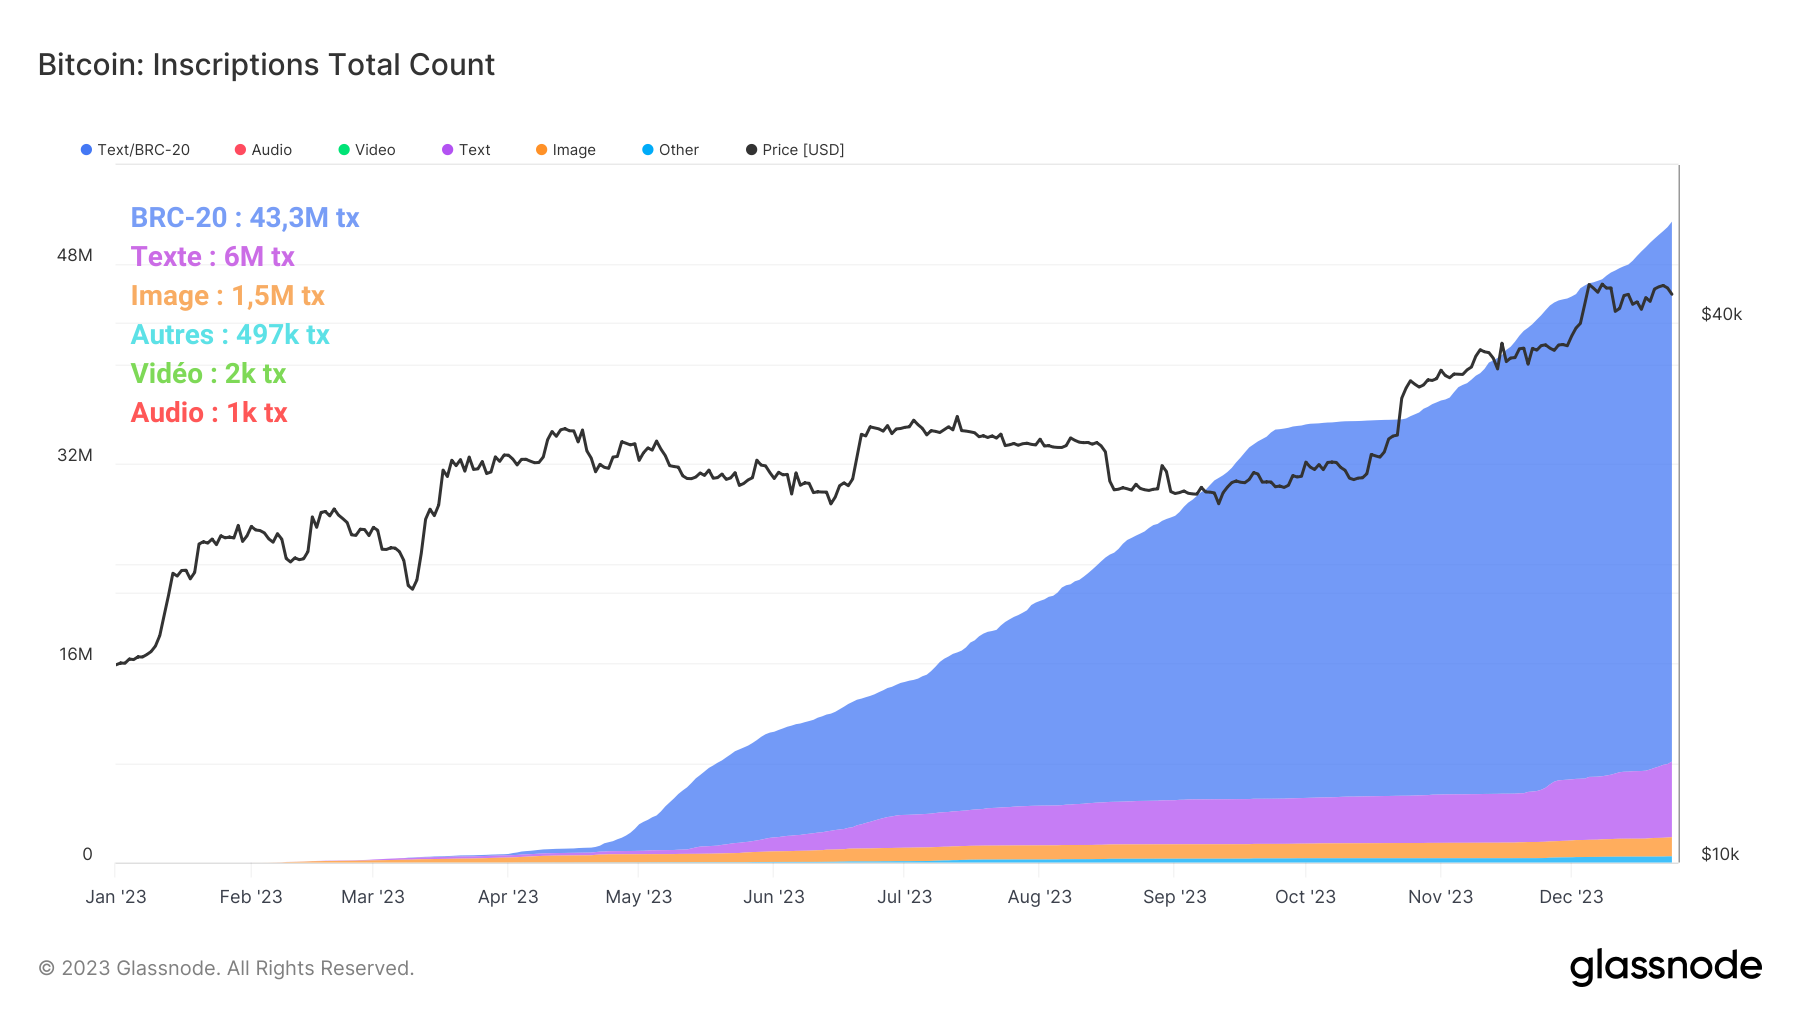Image resolution: width=1800 pixels, height=1013 pixels.
Task: Click the Texte : 6M tx annotation
Action: (212, 257)
